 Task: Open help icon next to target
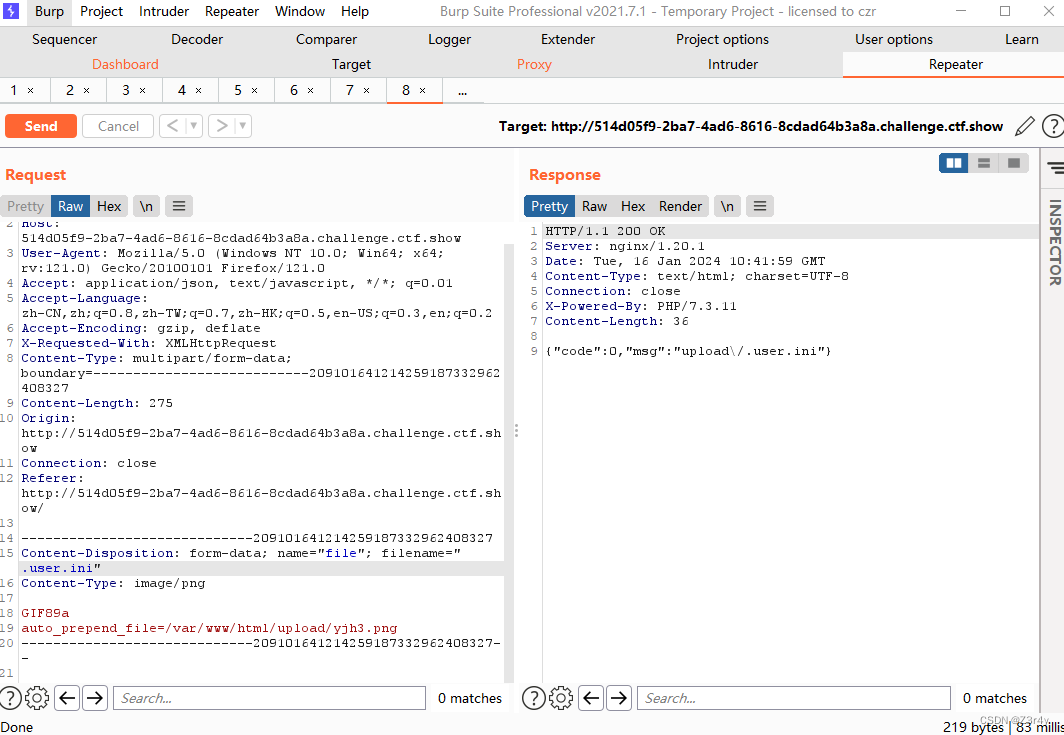point(1052,126)
